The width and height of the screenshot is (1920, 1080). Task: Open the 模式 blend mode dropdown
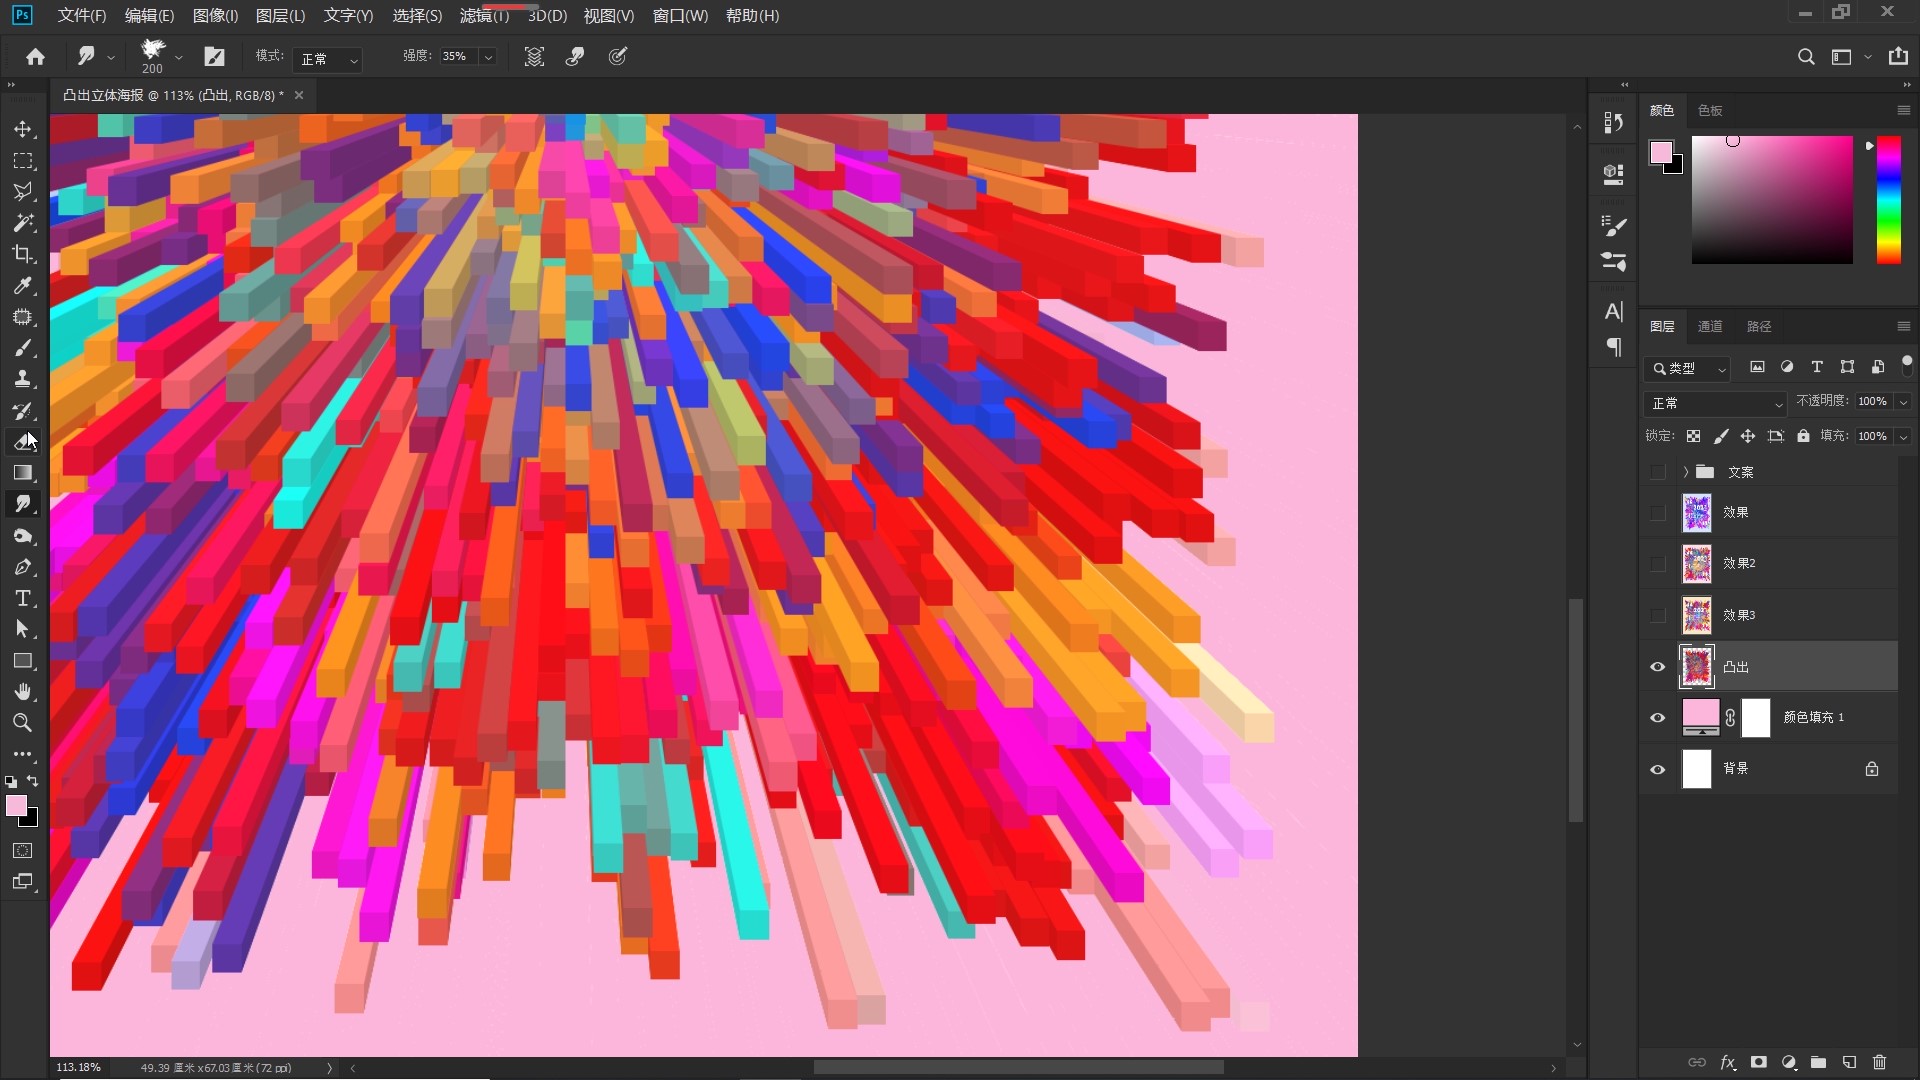pos(329,59)
